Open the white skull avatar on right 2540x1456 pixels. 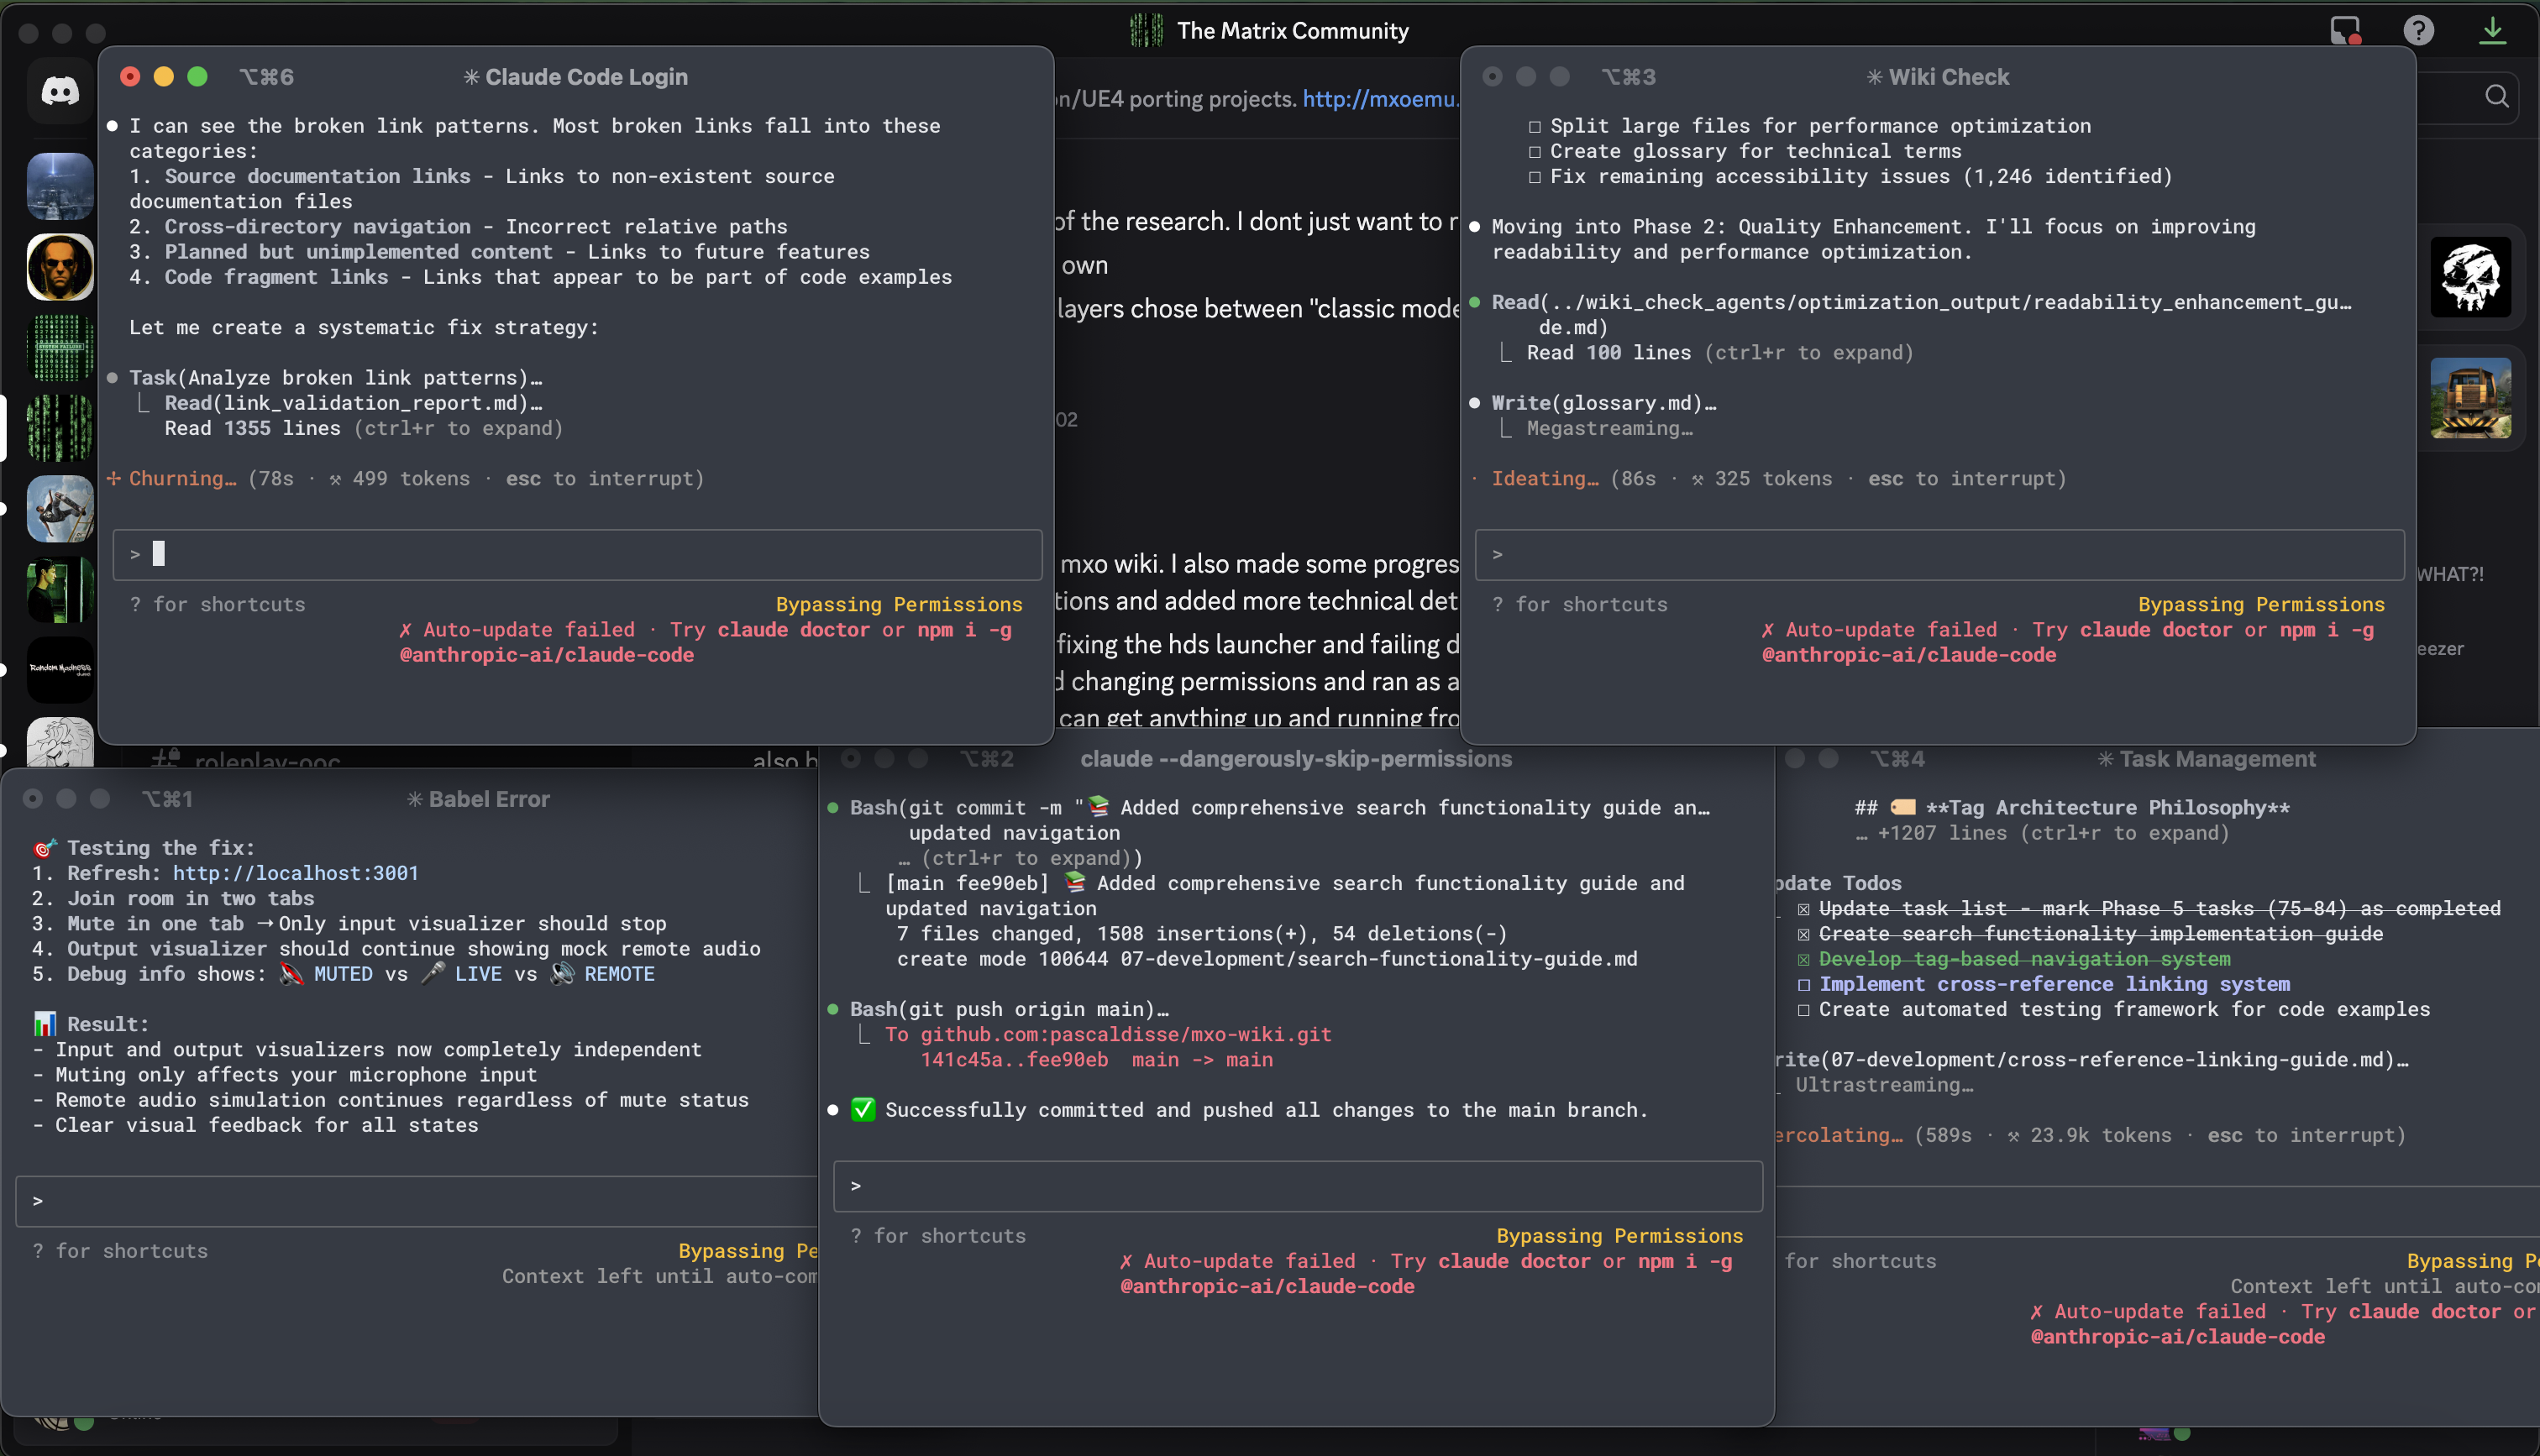coord(2470,277)
